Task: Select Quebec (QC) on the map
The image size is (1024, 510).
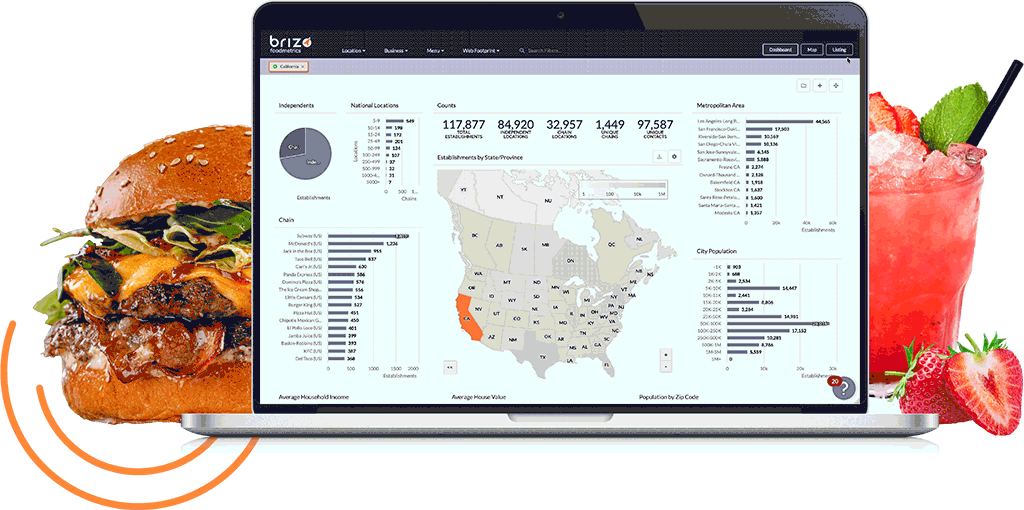Action: click(611, 244)
